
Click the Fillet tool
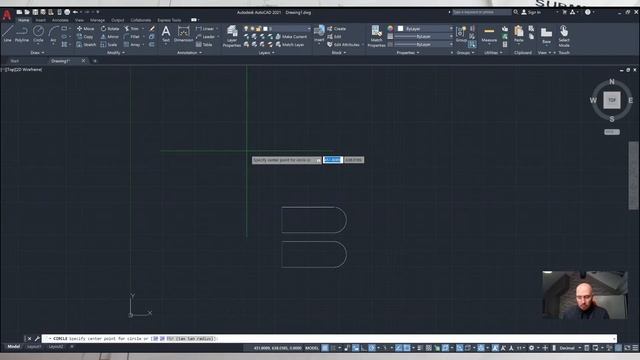131,36
